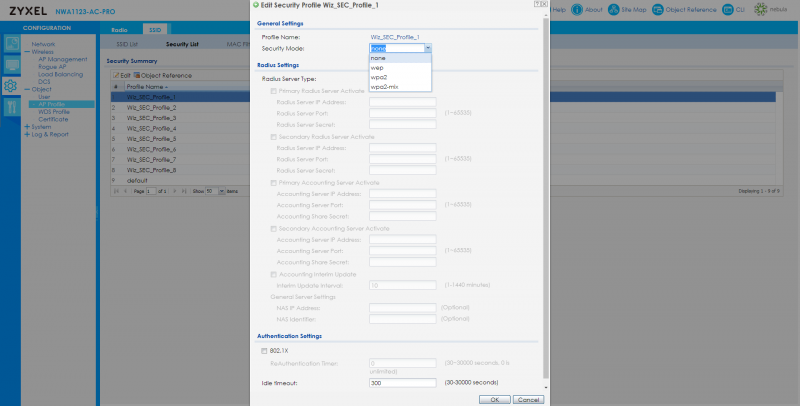Toggle Primary Accounting Server Activate checkbox
The image size is (800, 406).
[x=273, y=183]
